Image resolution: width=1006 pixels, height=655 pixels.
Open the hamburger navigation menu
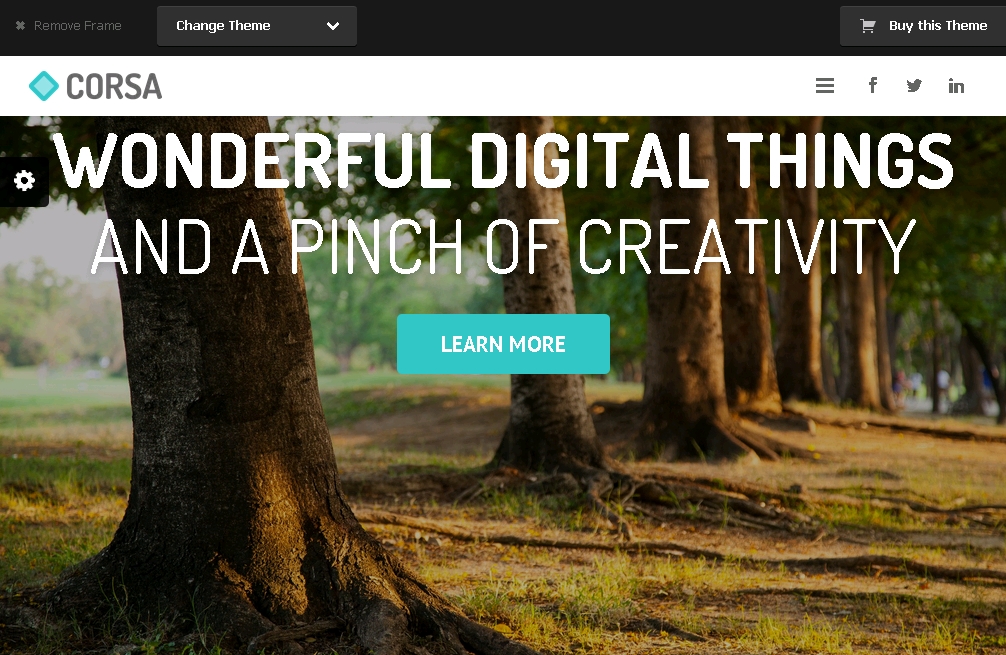(824, 85)
